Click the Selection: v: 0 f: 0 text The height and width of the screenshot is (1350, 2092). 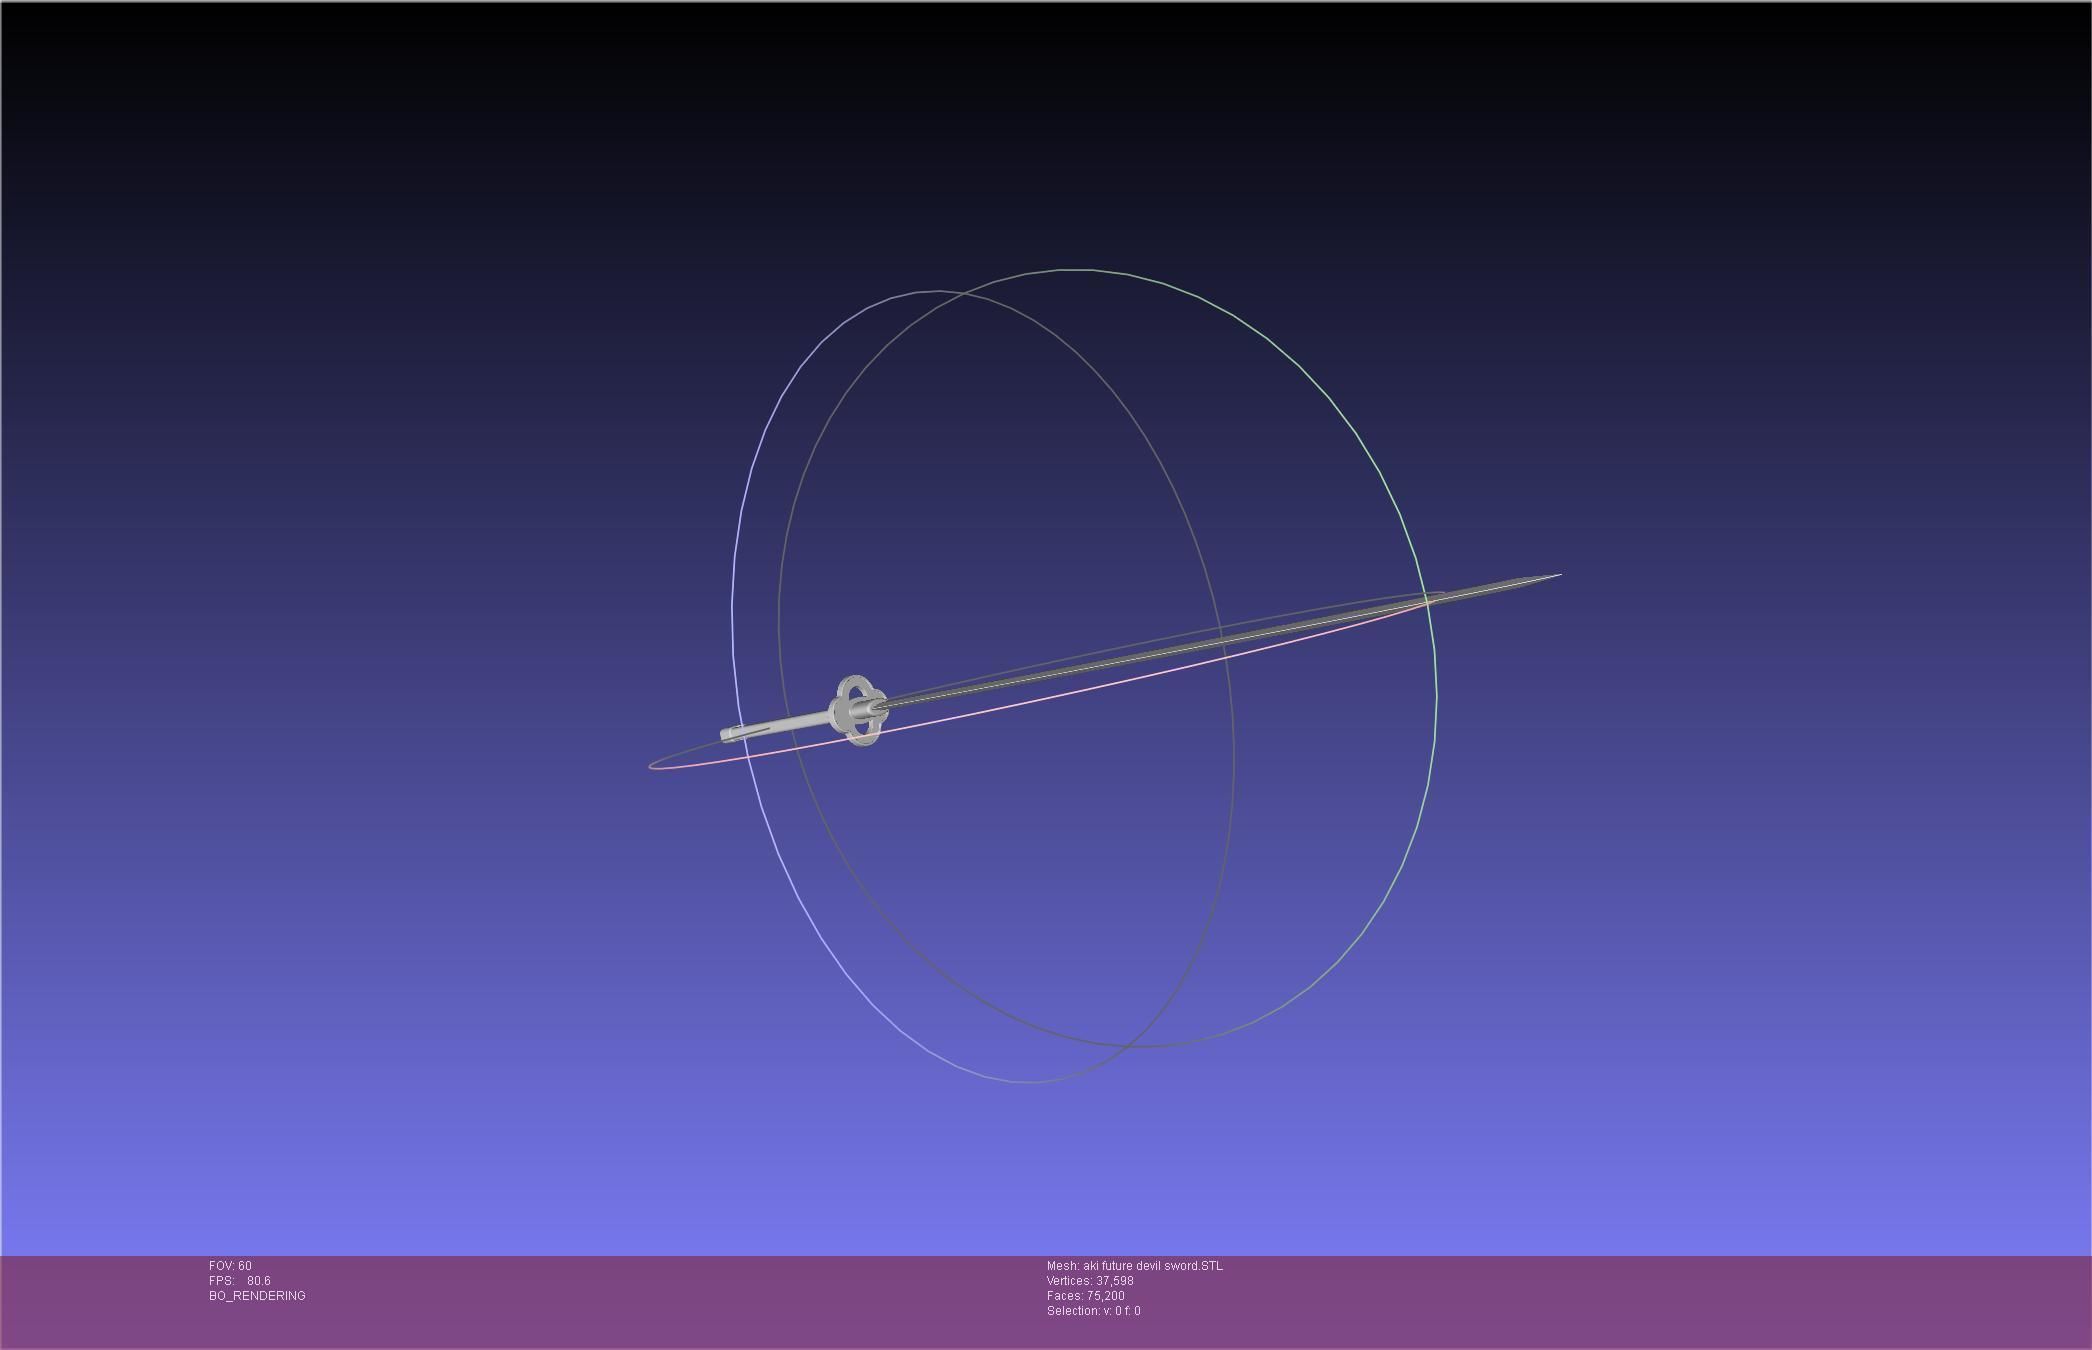tap(1093, 1311)
